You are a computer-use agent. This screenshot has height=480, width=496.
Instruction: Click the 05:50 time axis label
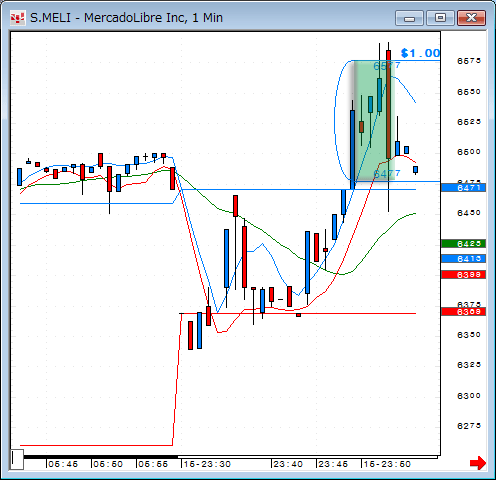point(108,464)
